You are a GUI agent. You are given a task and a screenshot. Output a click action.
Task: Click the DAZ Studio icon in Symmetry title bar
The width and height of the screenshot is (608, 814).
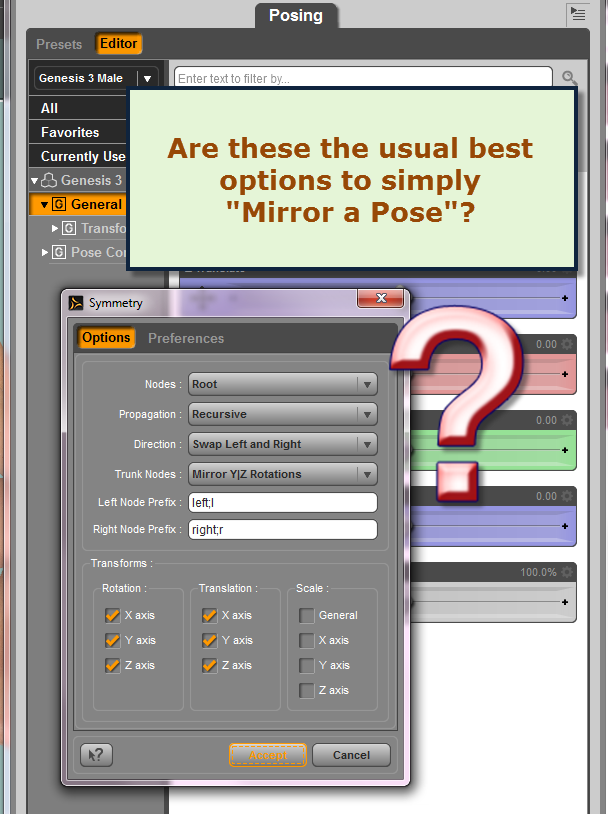click(x=76, y=303)
